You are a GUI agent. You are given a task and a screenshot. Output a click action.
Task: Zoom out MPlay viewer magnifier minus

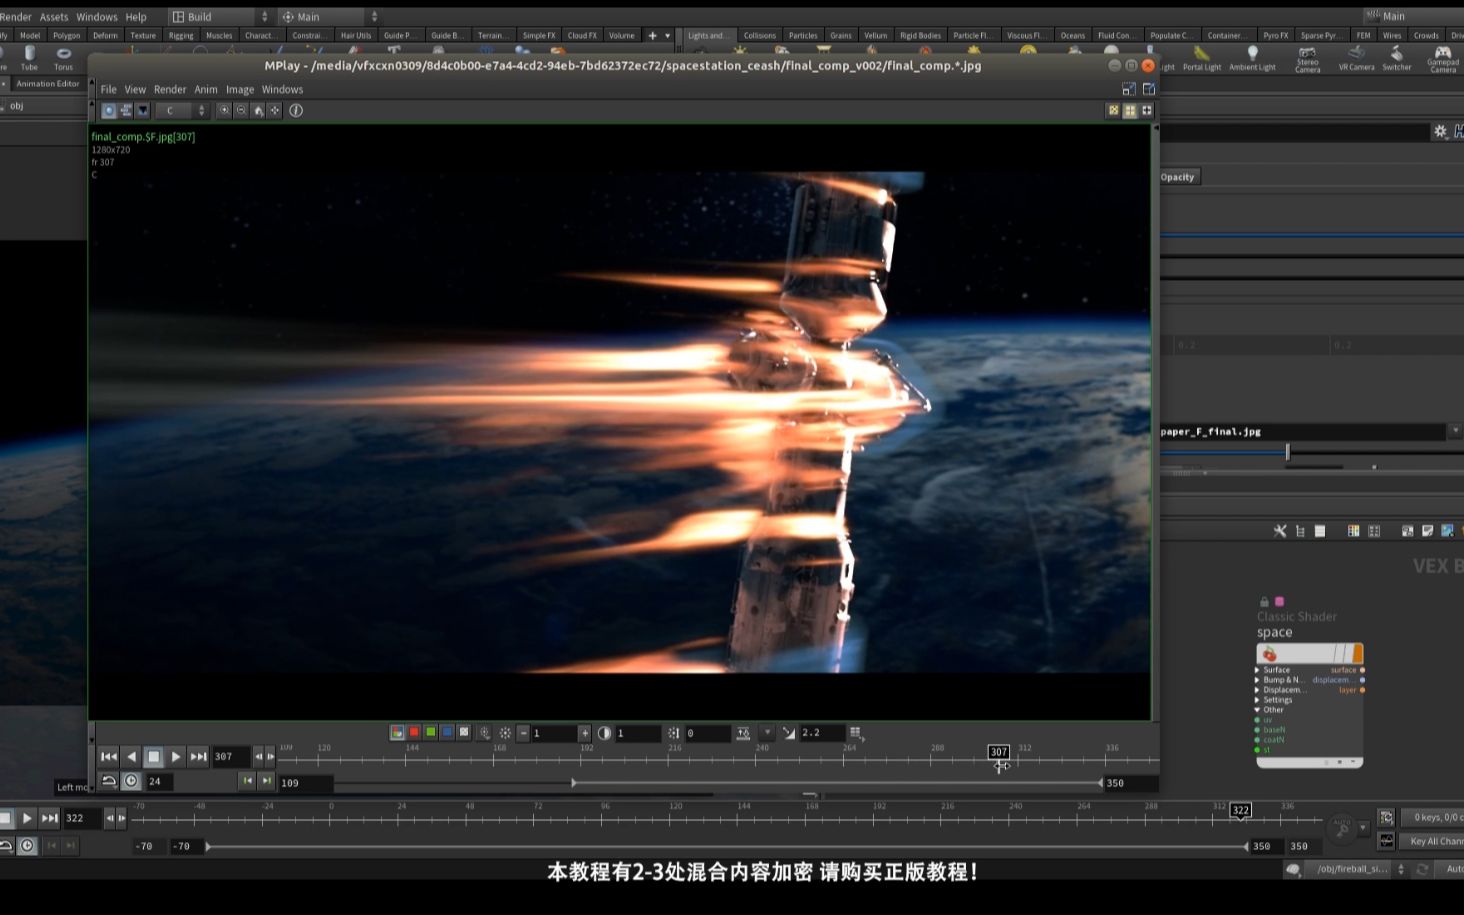coord(241,111)
